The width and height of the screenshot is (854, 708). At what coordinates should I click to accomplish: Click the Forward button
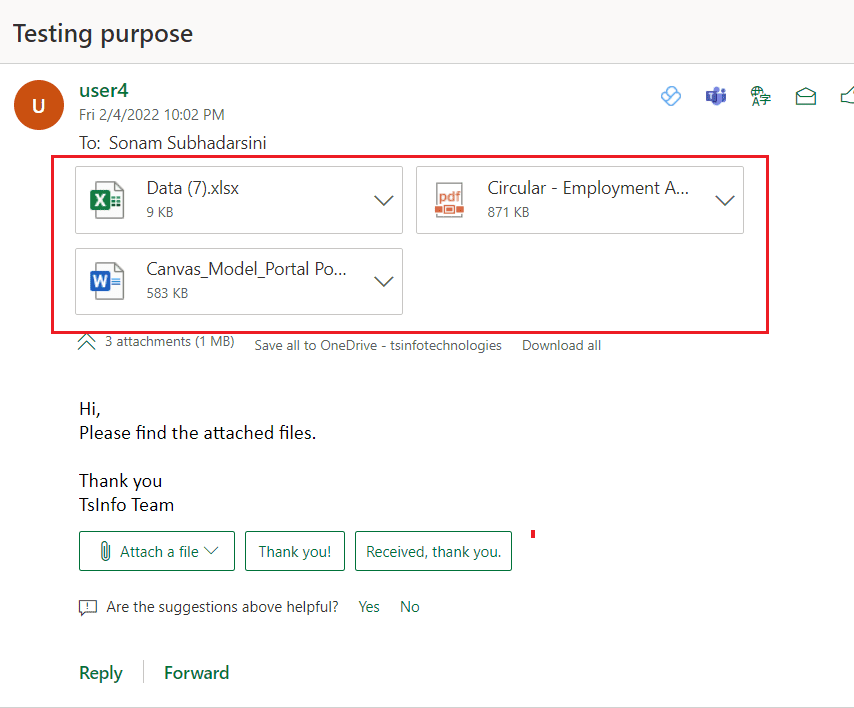pos(197,673)
